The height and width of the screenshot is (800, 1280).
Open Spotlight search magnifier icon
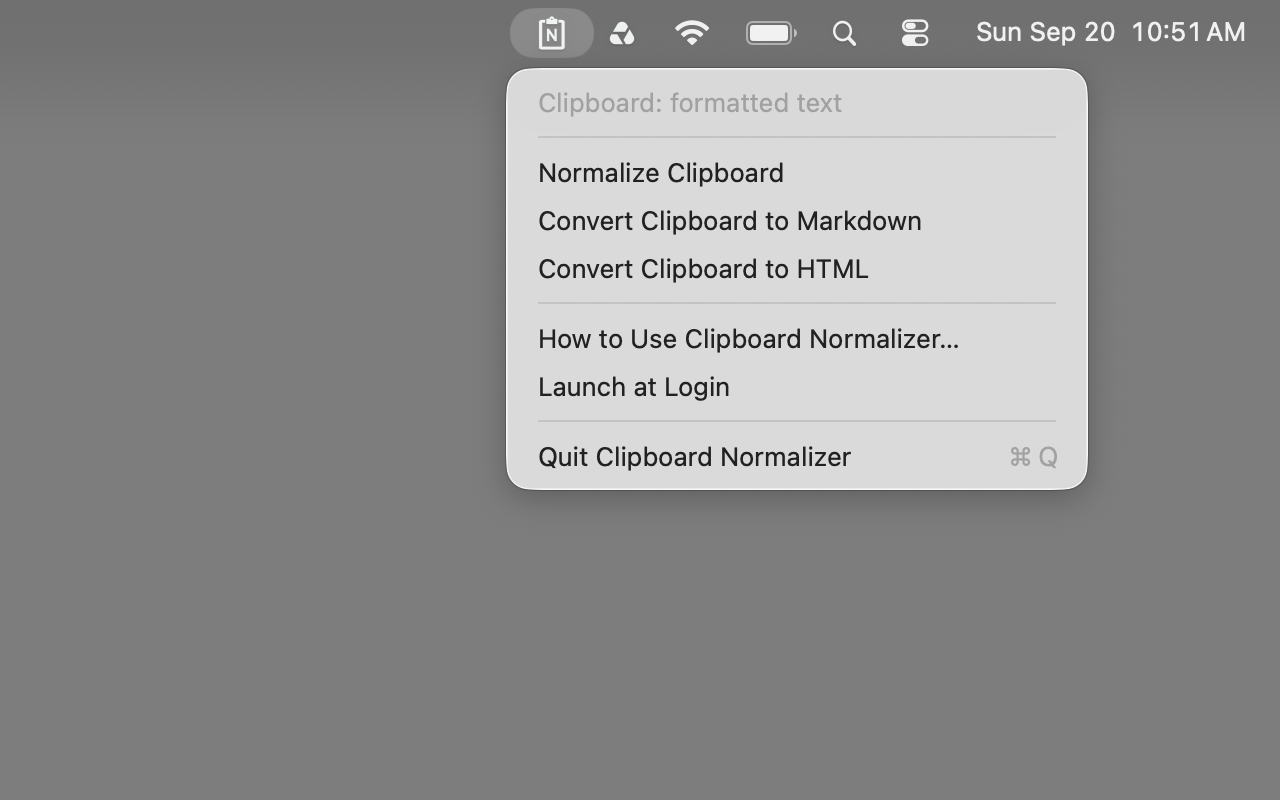(x=844, y=33)
